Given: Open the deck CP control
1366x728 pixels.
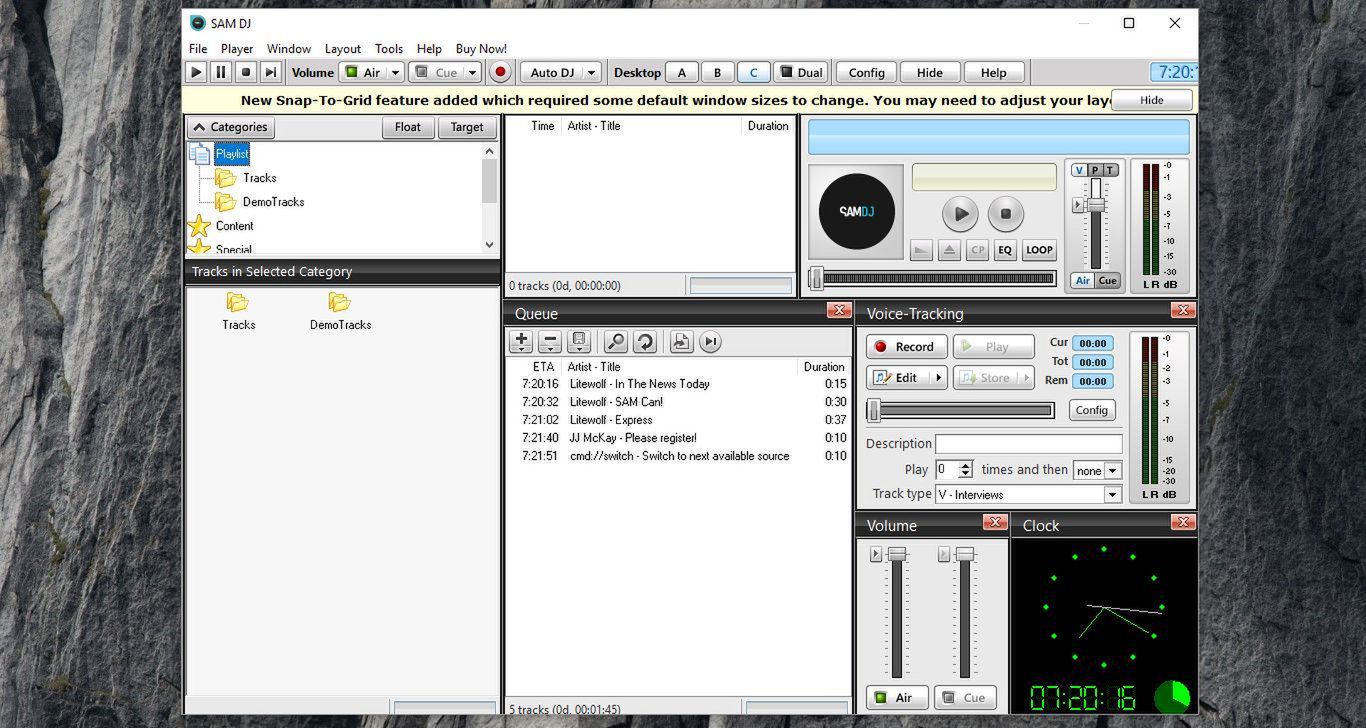Looking at the screenshot, I should coord(977,250).
